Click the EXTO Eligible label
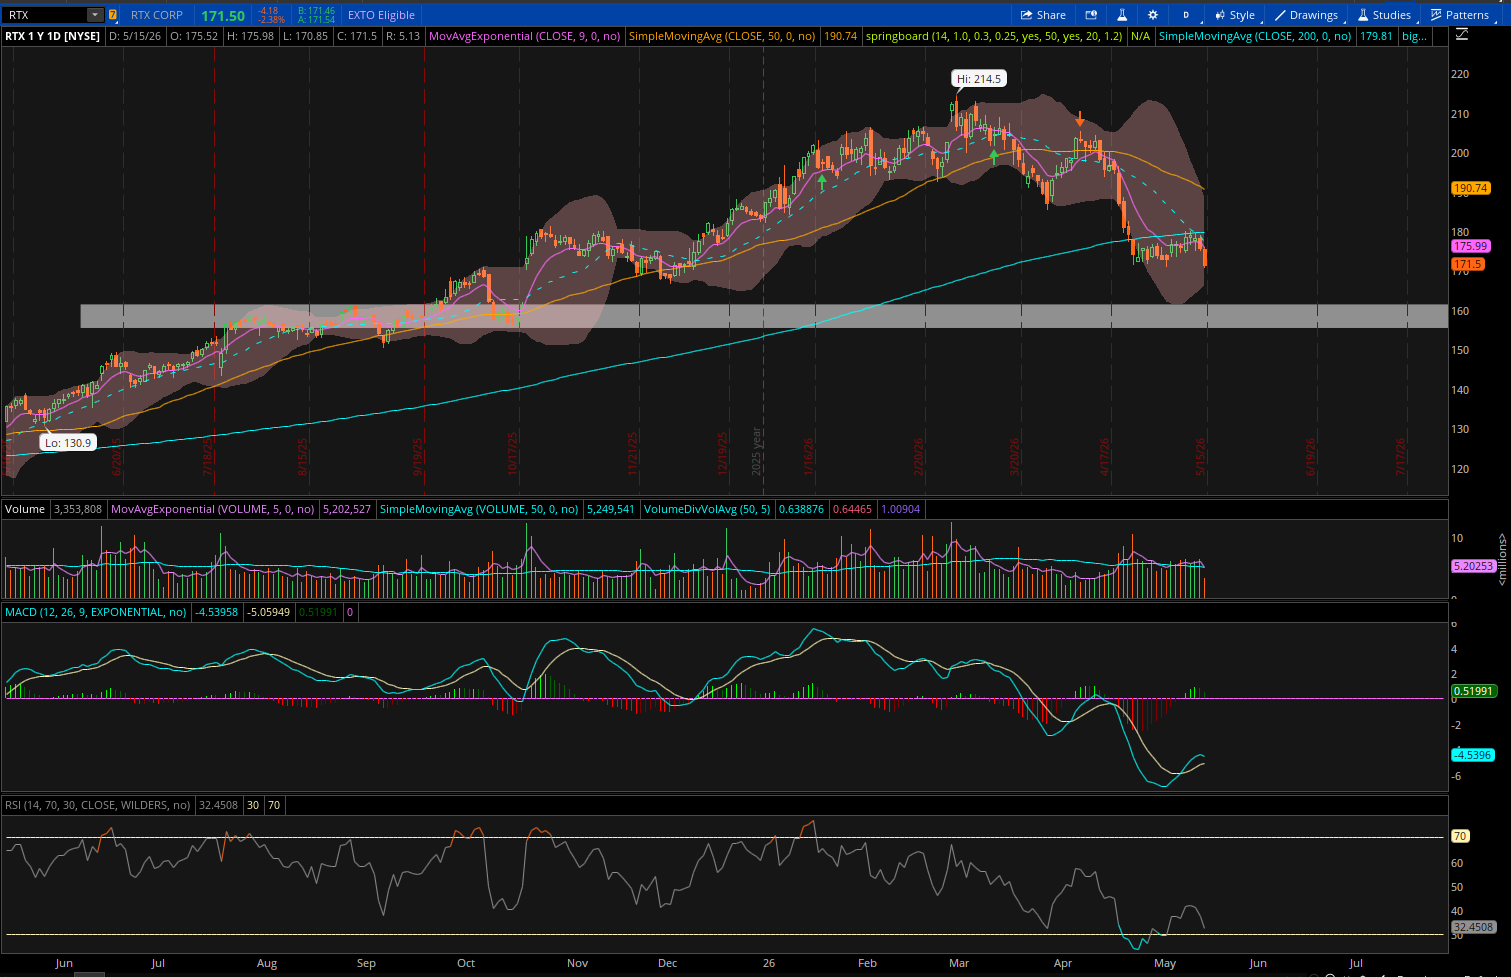This screenshot has height=977, width=1511. [381, 15]
